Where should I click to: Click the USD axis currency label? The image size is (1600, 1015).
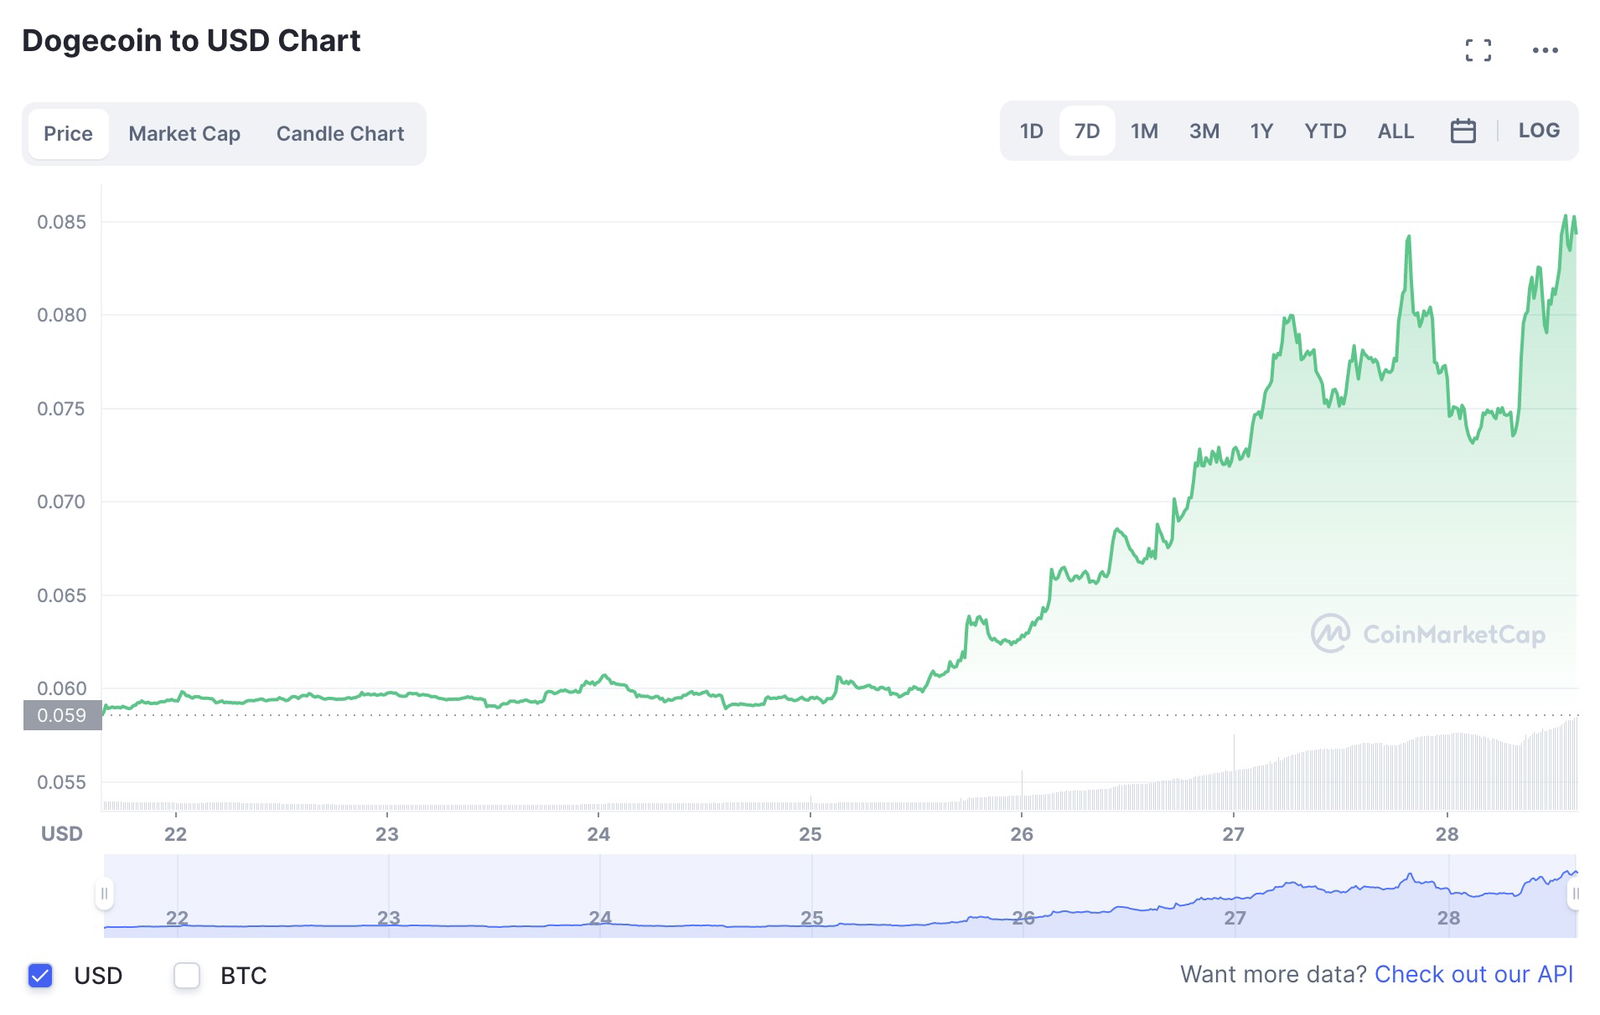pyautogui.click(x=62, y=834)
